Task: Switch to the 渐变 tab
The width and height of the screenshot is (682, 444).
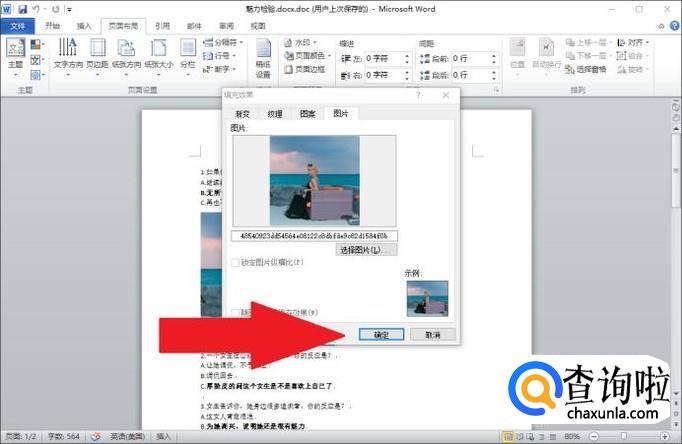Action: click(x=243, y=114)
